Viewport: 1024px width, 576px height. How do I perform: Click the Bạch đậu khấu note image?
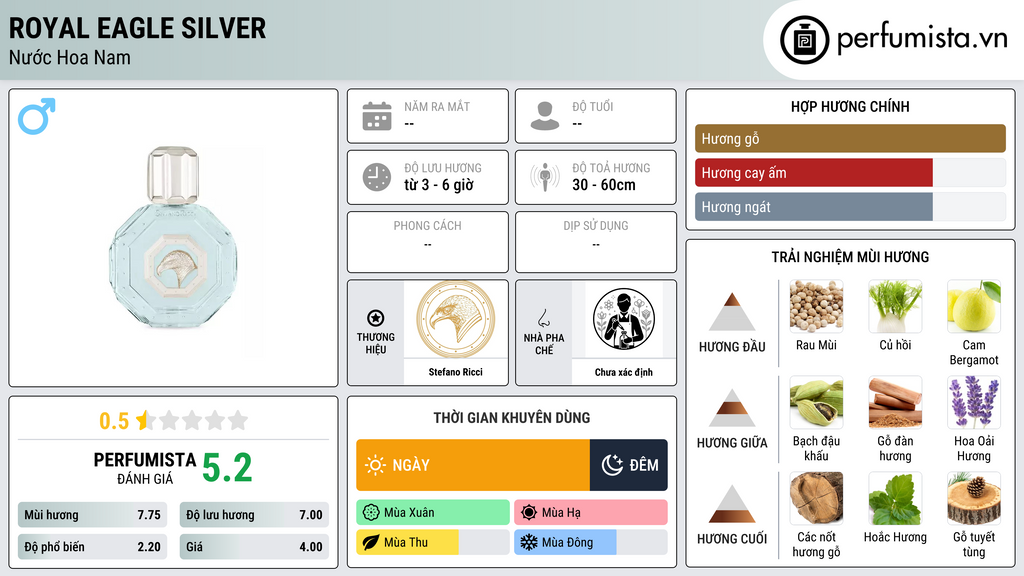click(x=816, y=402)
